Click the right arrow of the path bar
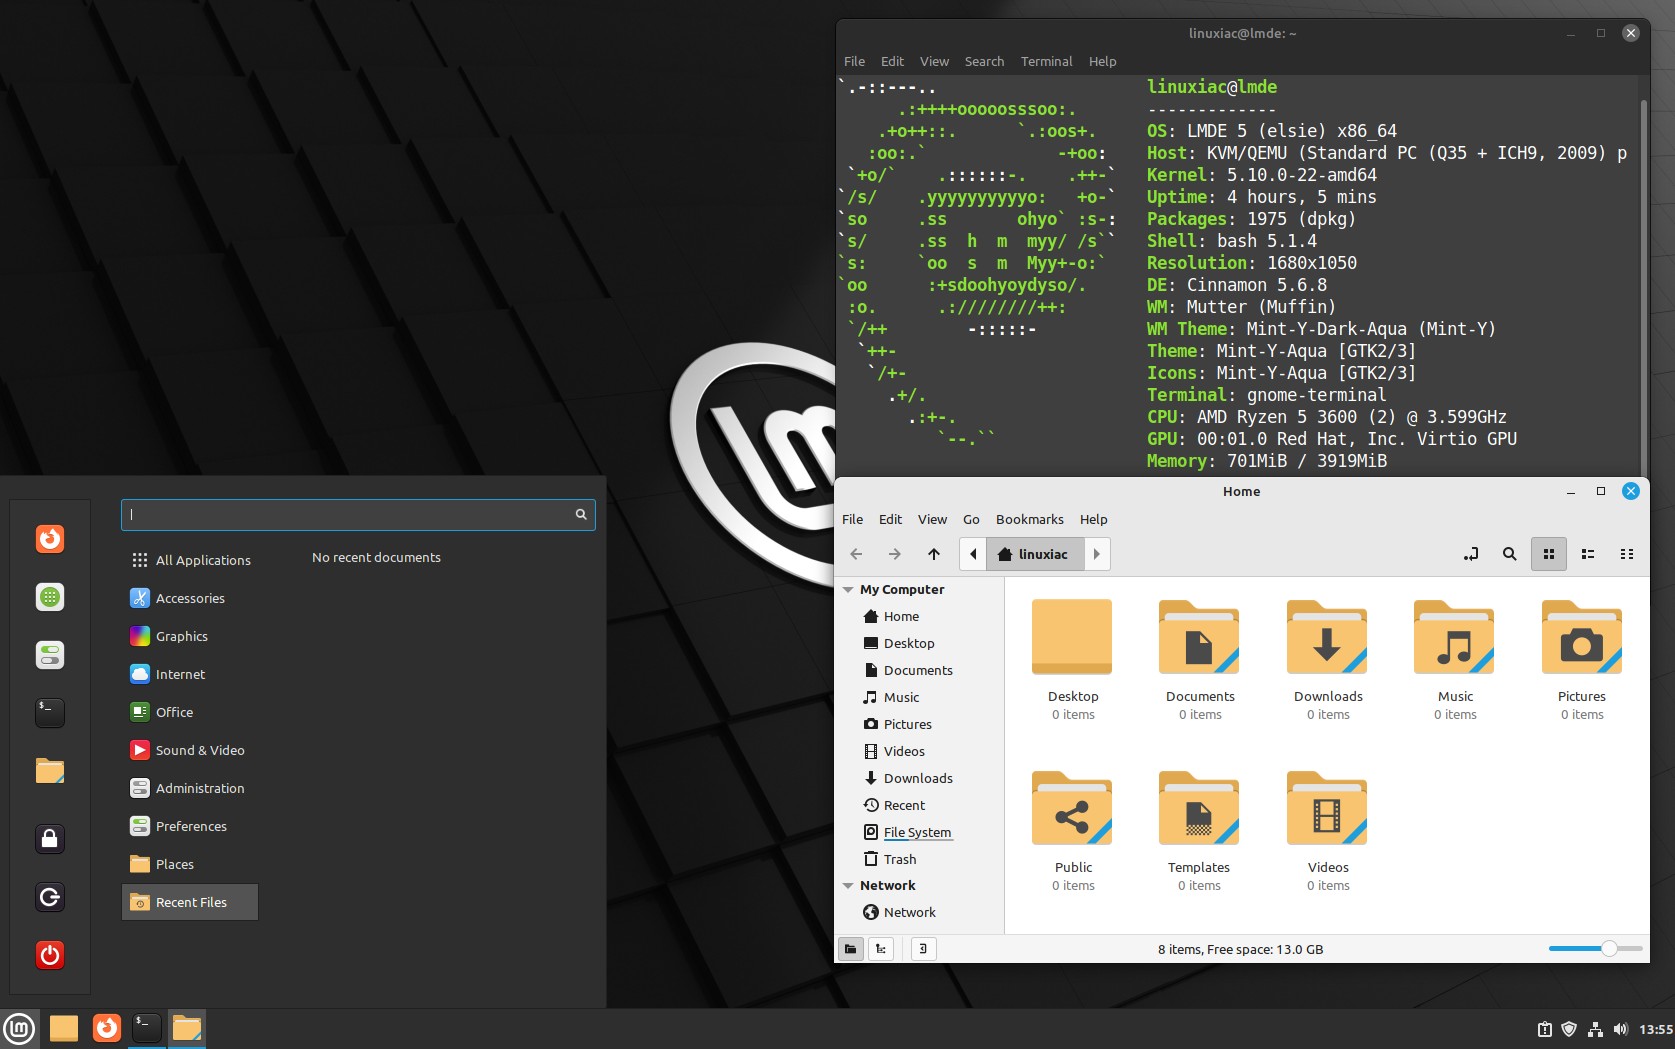This screenshot has height=1049, width=1675. point(1096,554)
